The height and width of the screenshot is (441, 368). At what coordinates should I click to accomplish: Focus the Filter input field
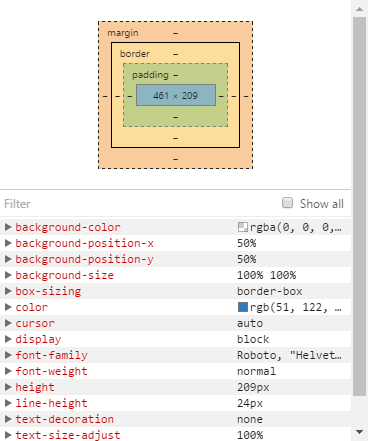[x=140, y=204]
